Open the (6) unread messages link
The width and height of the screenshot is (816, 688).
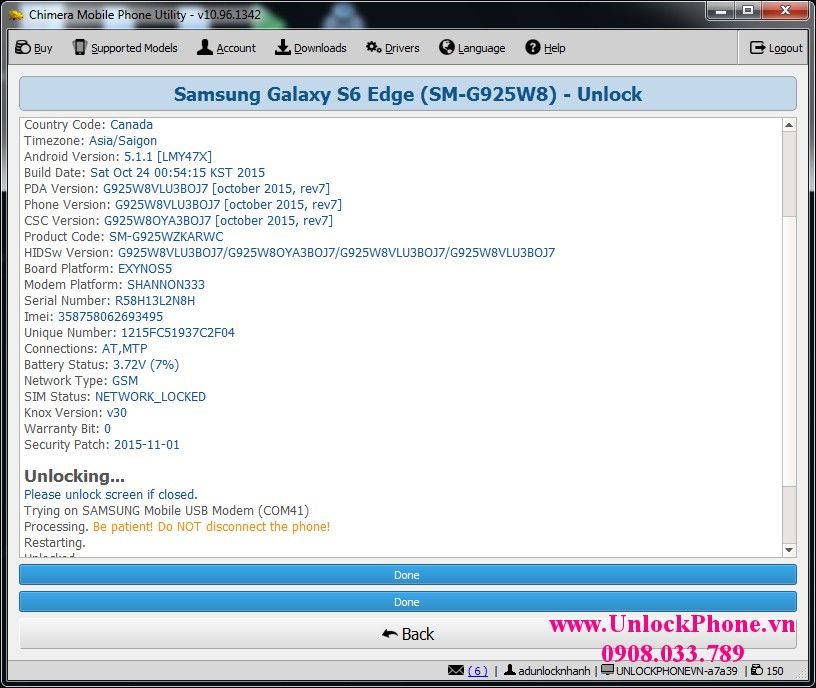(x=477, y=671)
